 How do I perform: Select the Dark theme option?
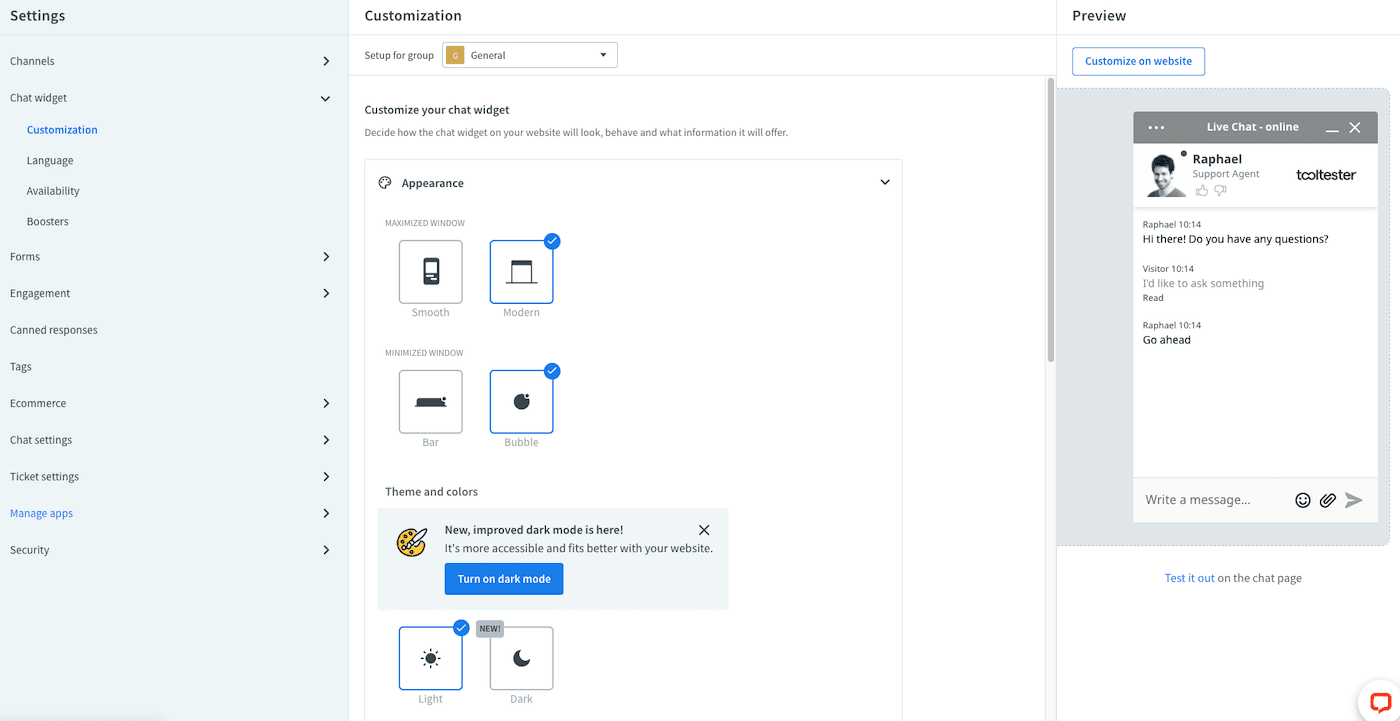[x=521, y=658]
